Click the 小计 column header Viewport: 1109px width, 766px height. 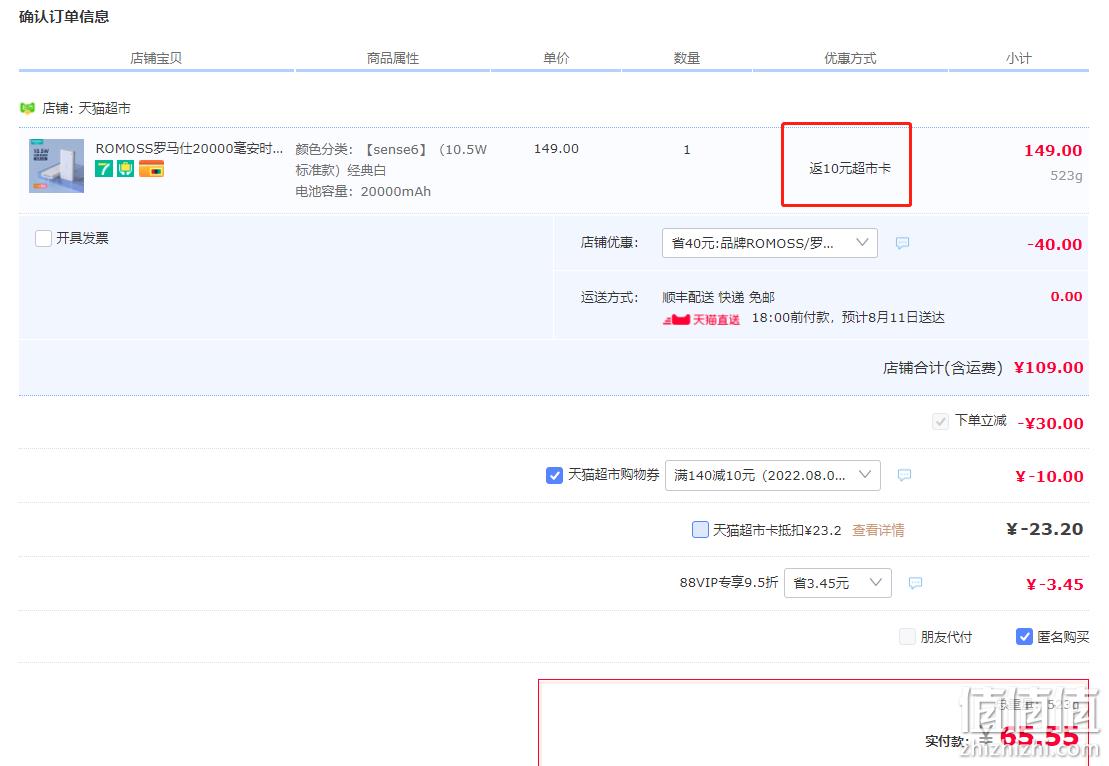tap(1018, 58)
